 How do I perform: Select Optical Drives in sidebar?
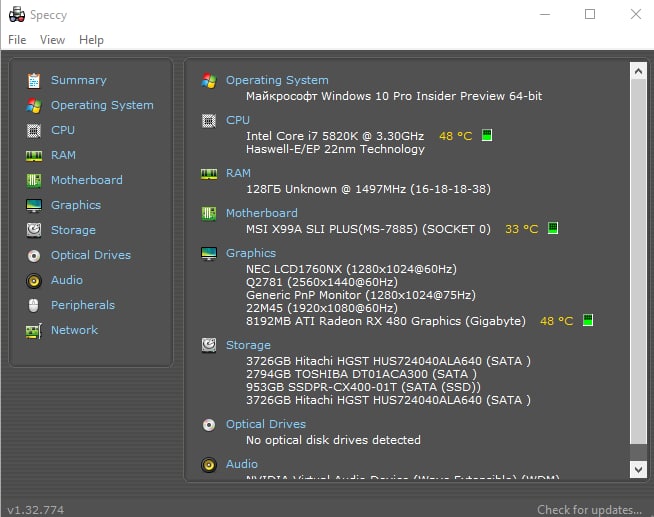click(x=91, y=255)
